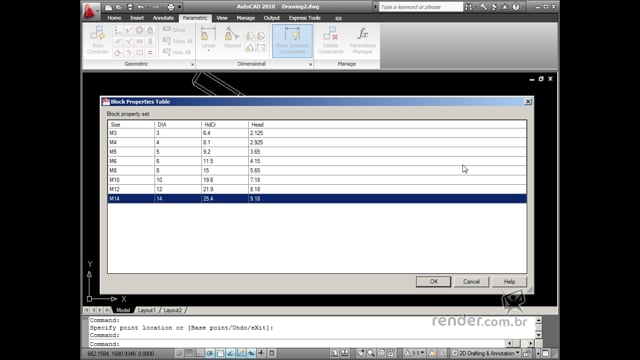Click the Open file icon in quick access toolbar
Viewport: 640px width, 360px height.
[x=119, y=7]
